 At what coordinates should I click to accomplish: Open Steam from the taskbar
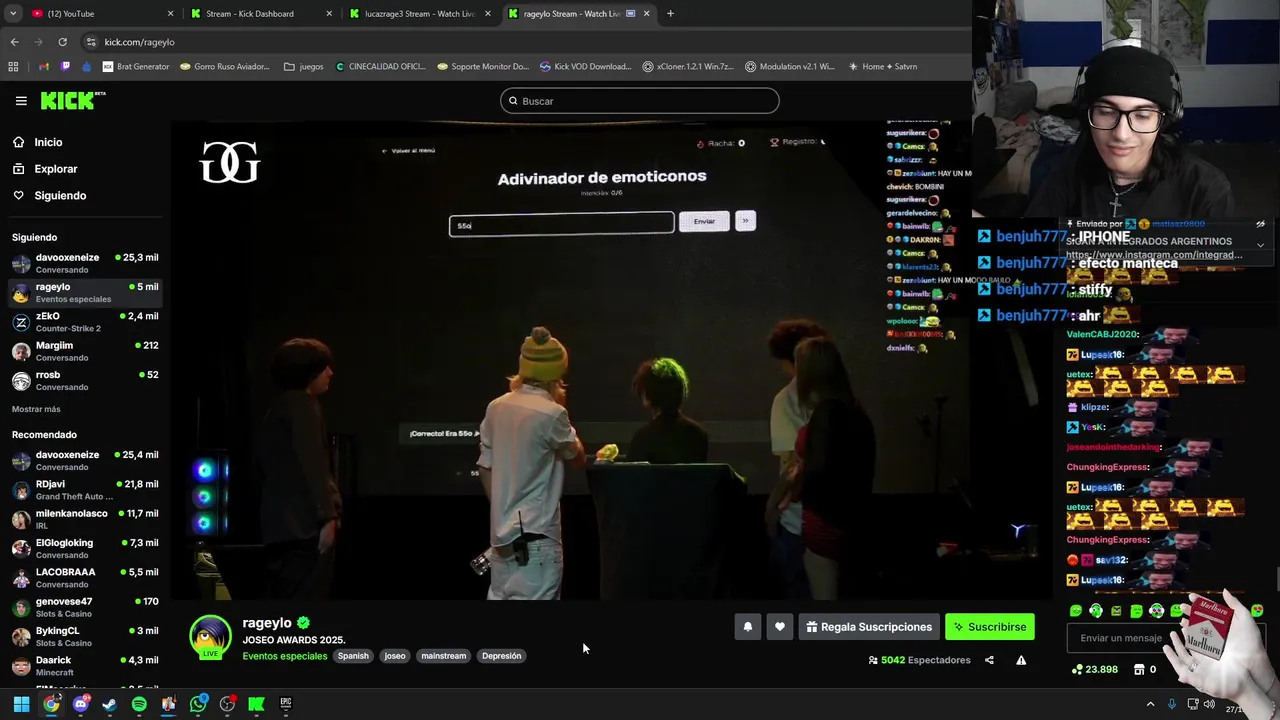coord(110,704)
